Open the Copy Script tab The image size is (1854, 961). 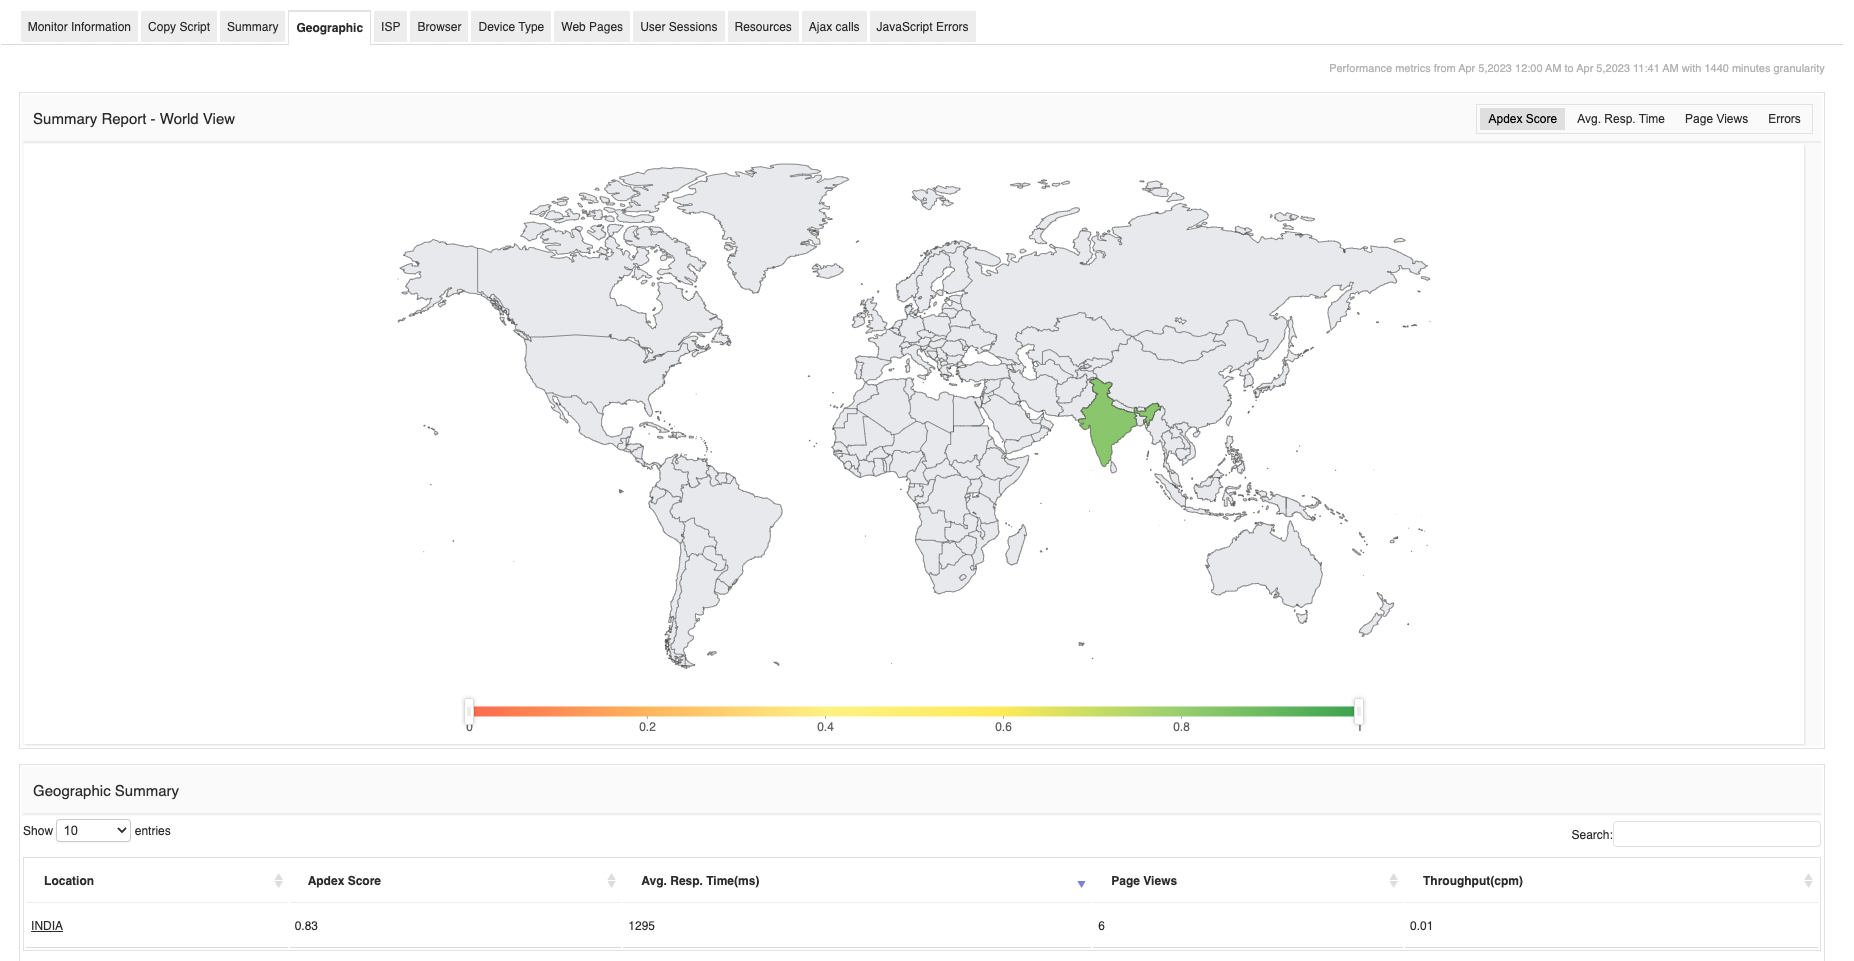click(178, 27)
